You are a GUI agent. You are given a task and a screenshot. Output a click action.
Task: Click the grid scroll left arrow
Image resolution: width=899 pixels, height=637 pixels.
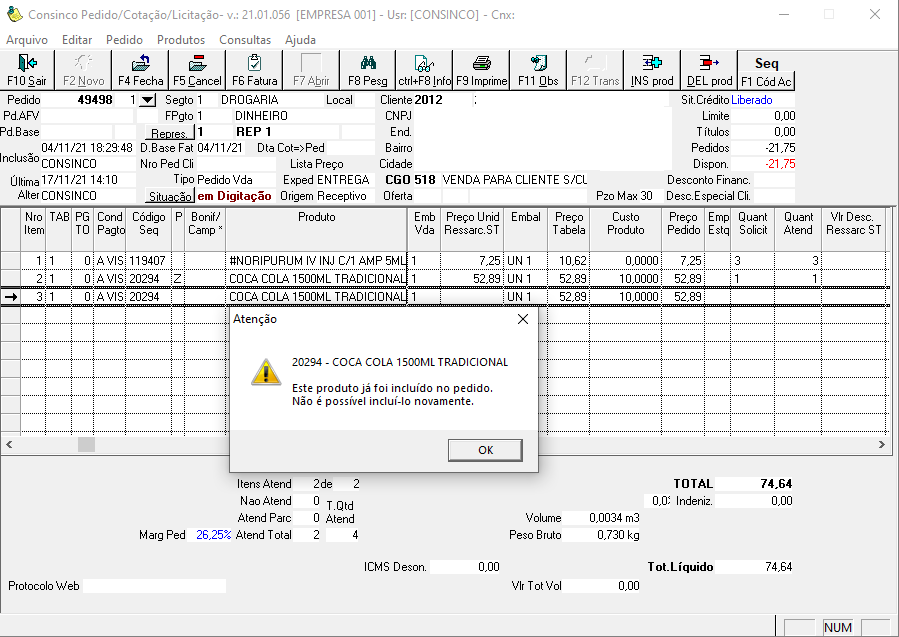pyautogui.click(x=9, y=444)
